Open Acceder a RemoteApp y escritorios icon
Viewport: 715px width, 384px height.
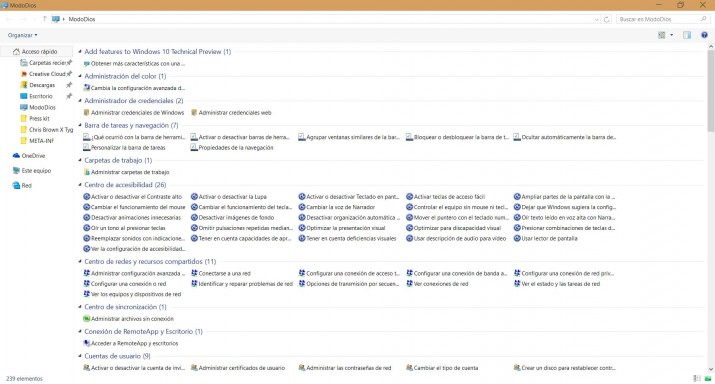87,343
